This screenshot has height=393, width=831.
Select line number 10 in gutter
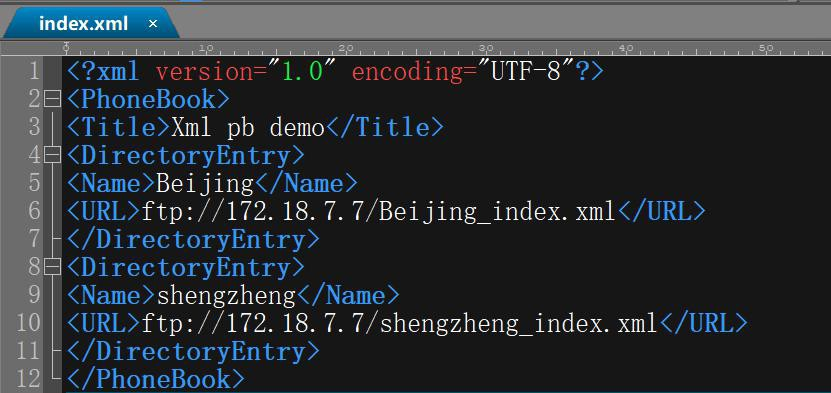click(x=28, y=323)
